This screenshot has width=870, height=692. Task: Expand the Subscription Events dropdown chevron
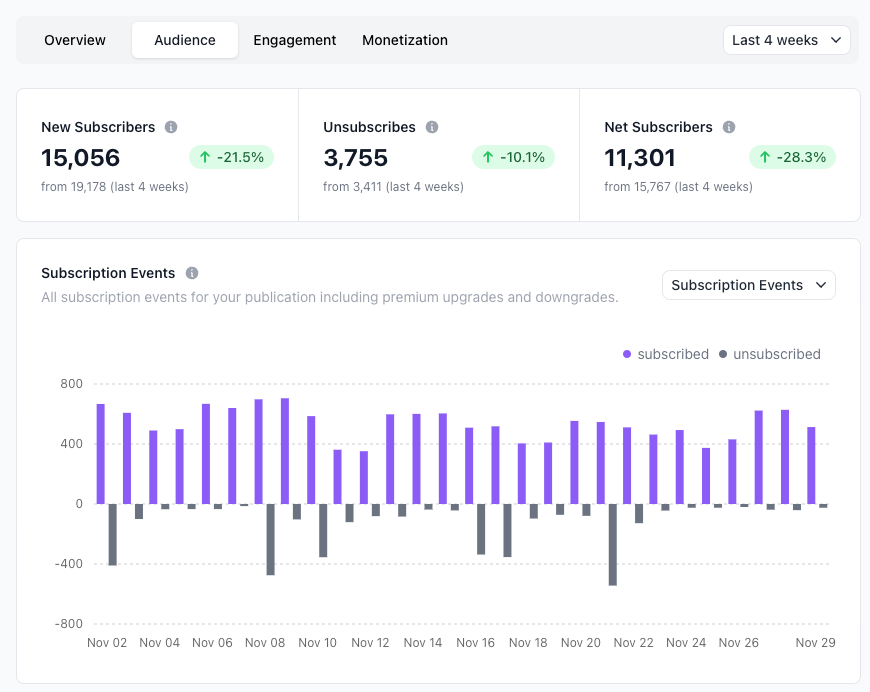(x=821, y=285)
